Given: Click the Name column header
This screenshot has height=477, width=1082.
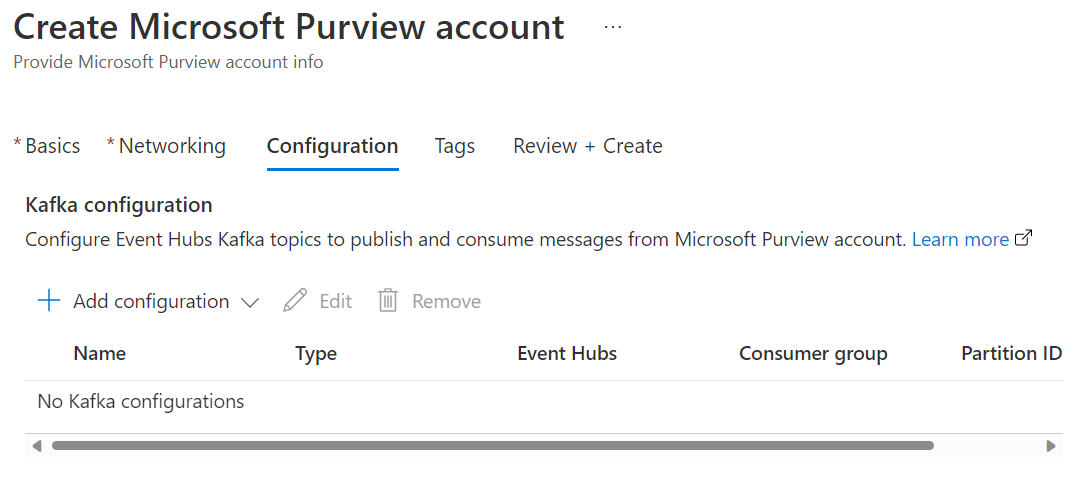Looking at the screenshot, I should 100,353.
